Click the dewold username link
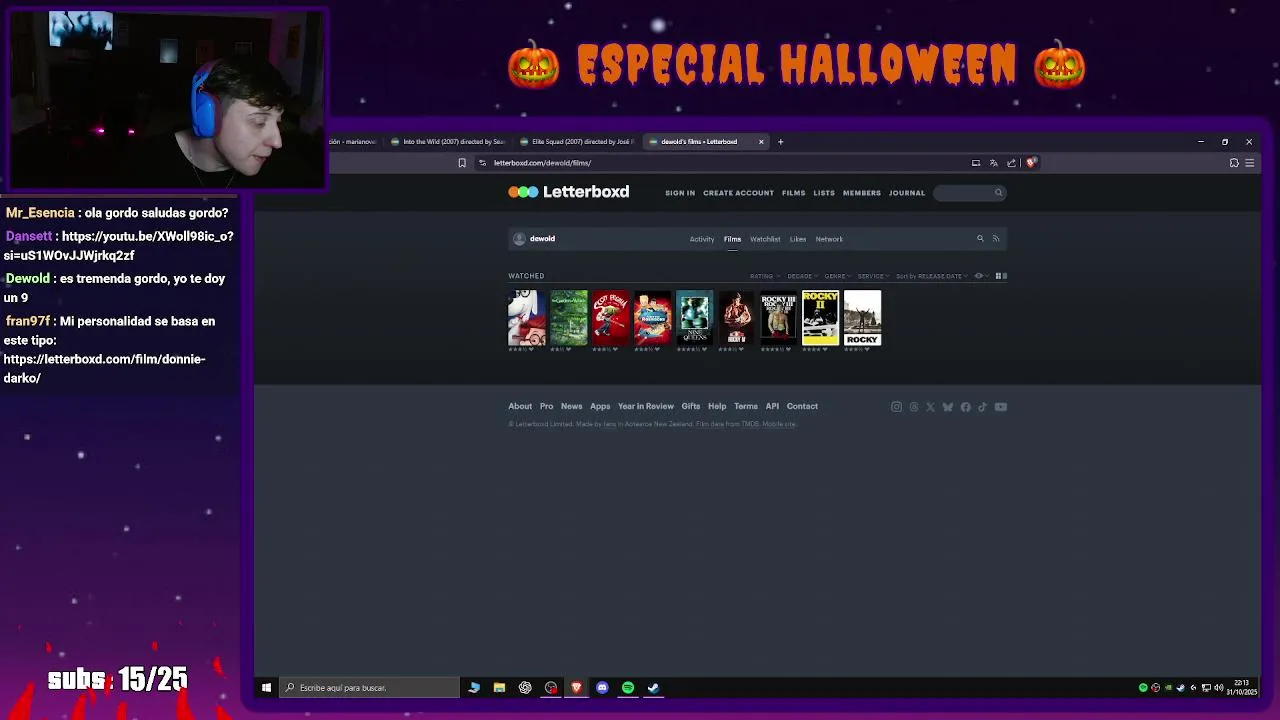Image resolution: width=1280 pixels, height=720 pixels. [542, 239]
